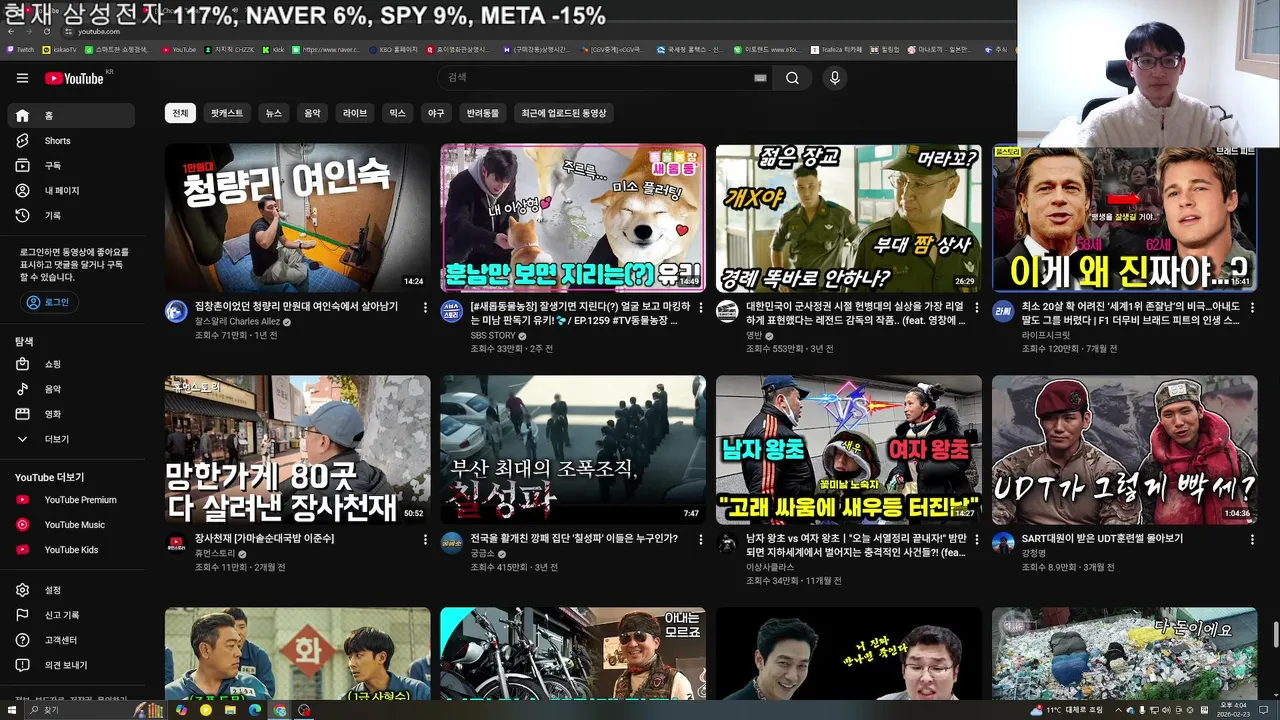Click the magnifier search button
This screenshot has width=1280, height=720.
pyautogui.click(x=792, y=78)
